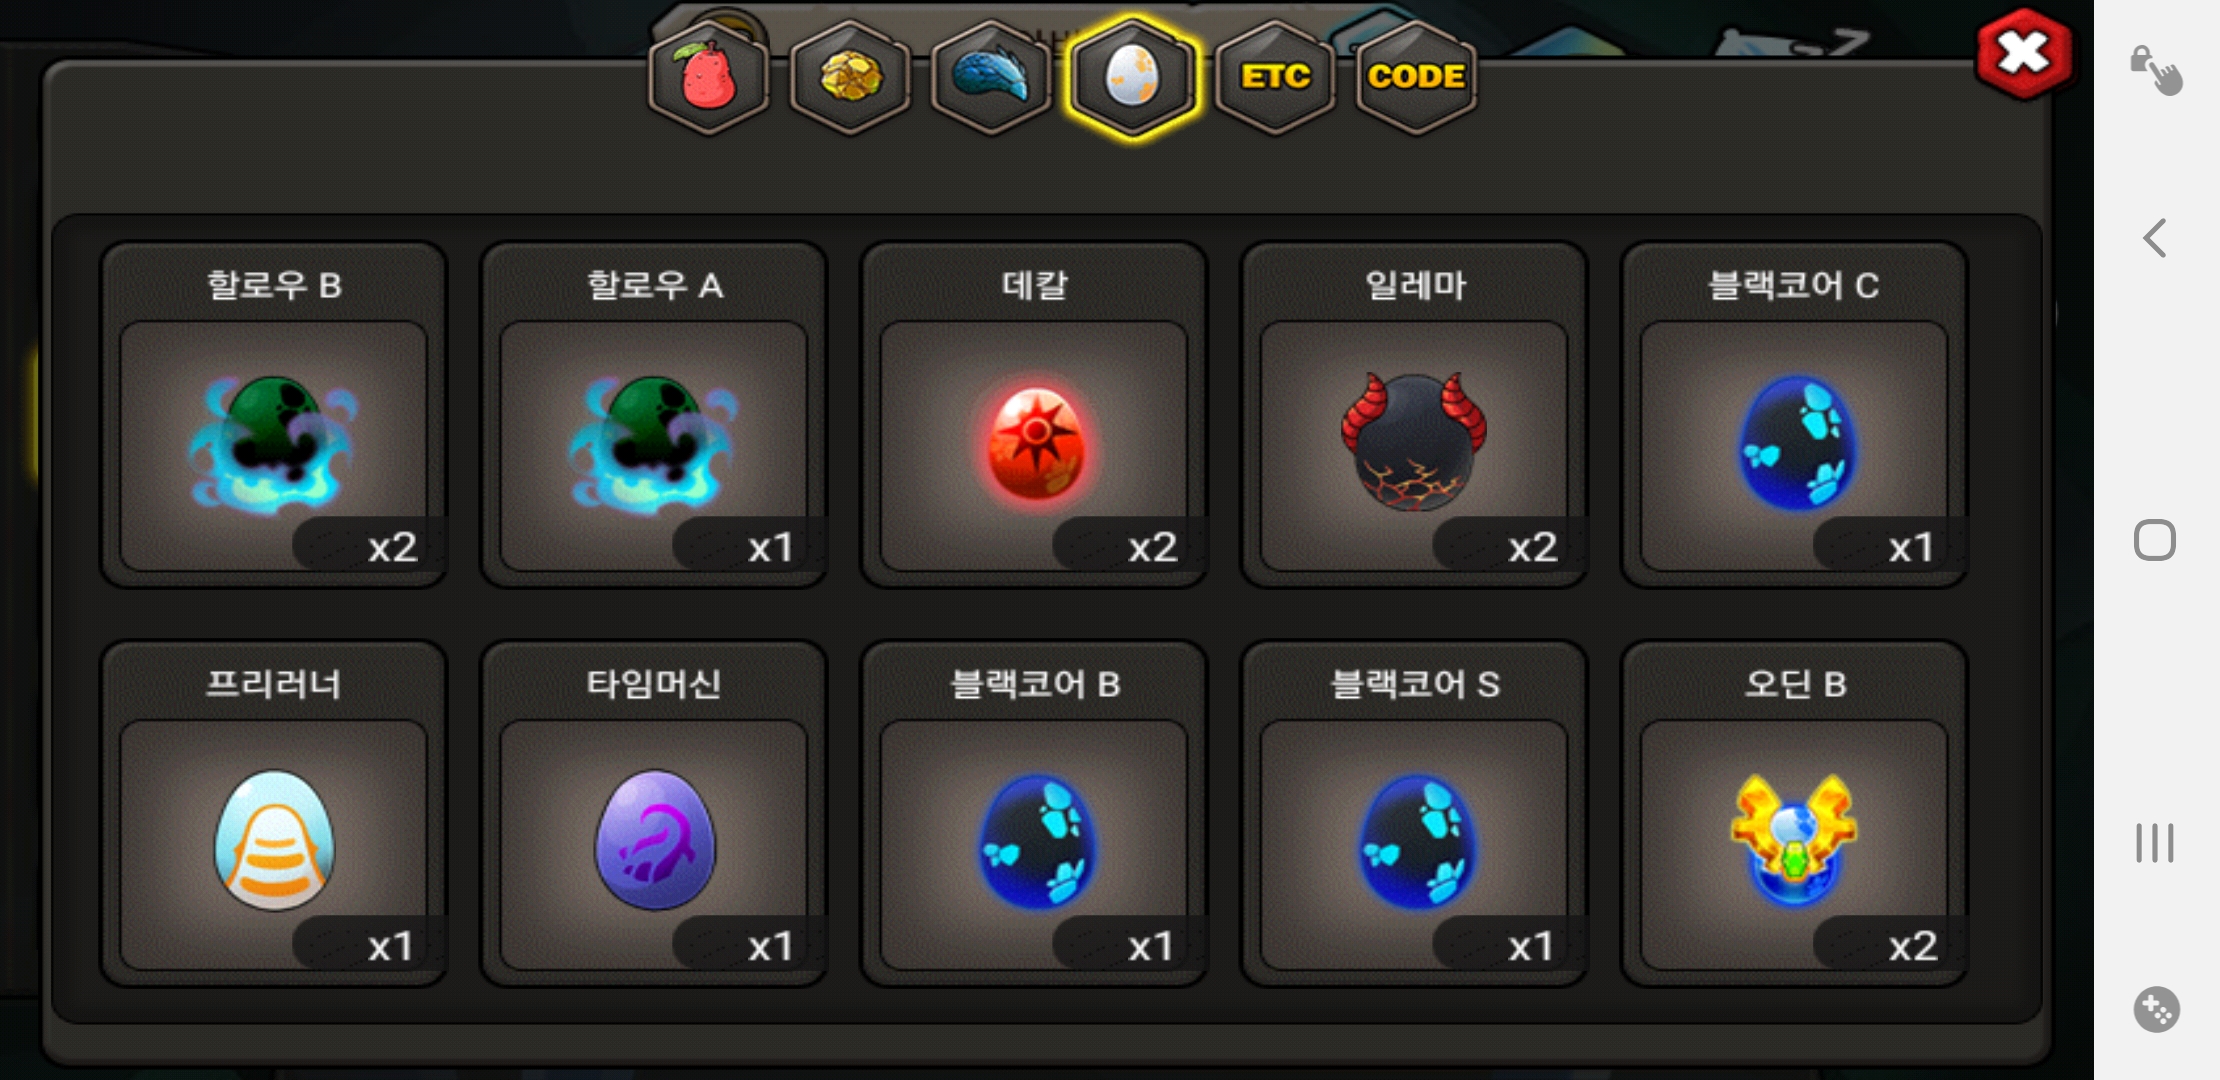Open the fruit inventory tab
The height and width of the screenshot is (1080, 2220).
tap(709, 78)
